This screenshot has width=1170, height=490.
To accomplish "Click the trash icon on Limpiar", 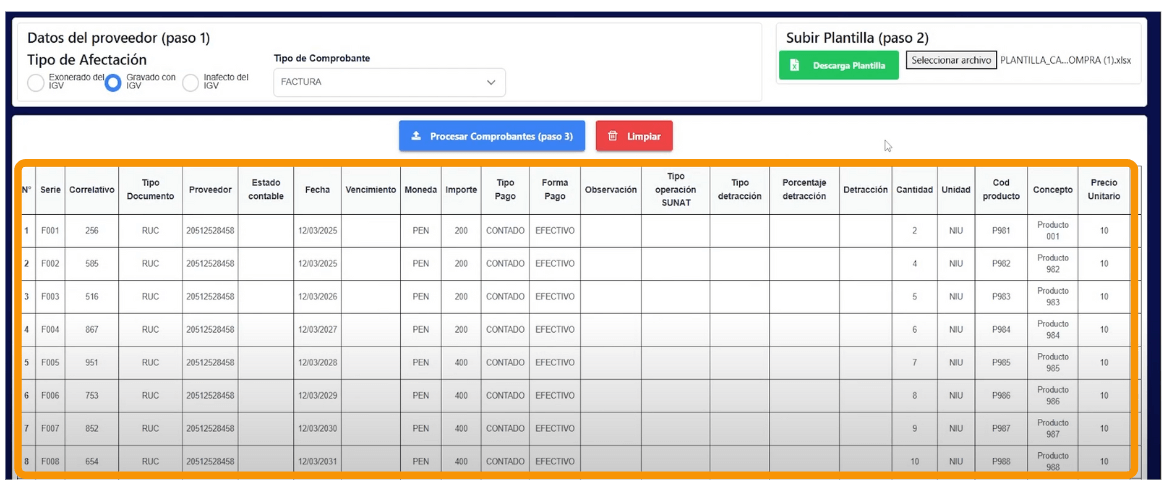I will (613, 136).
